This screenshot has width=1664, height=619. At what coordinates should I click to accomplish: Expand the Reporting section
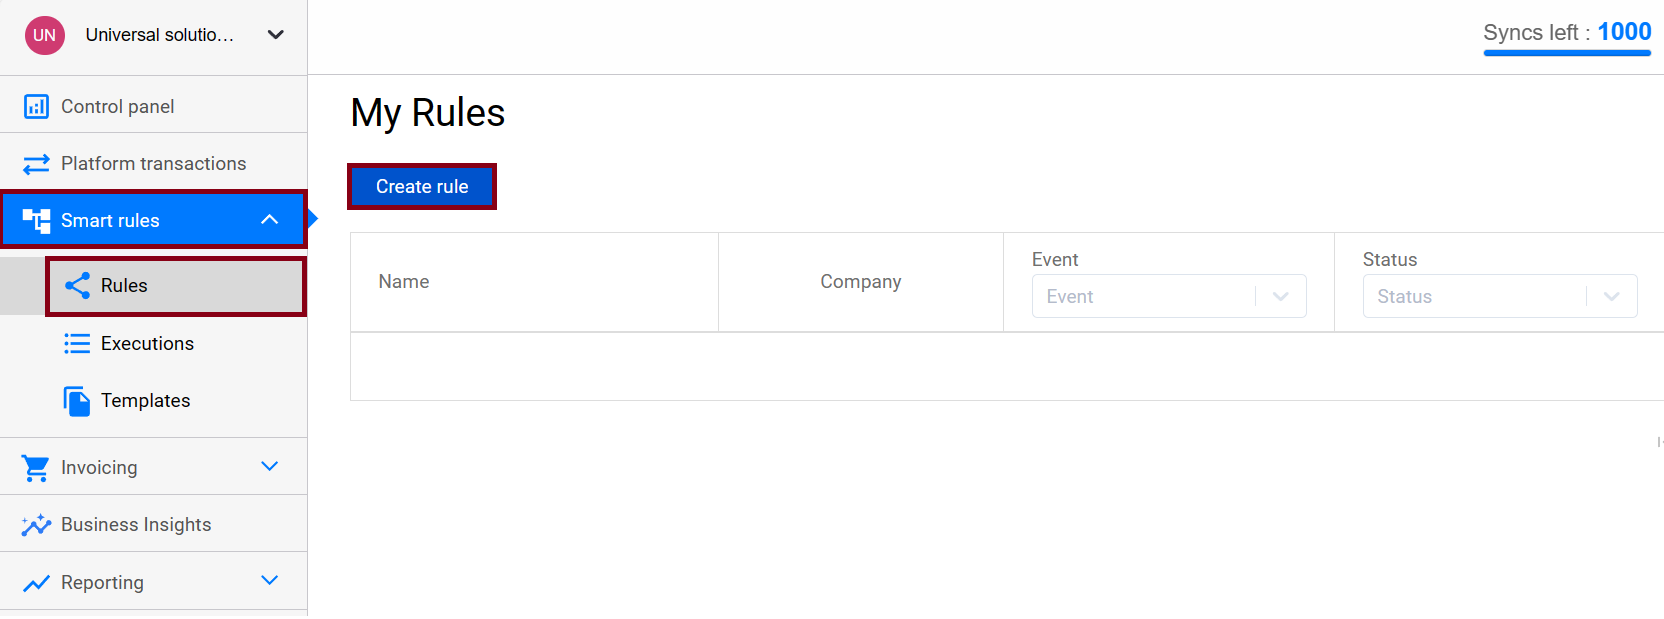tap(269, 580)
